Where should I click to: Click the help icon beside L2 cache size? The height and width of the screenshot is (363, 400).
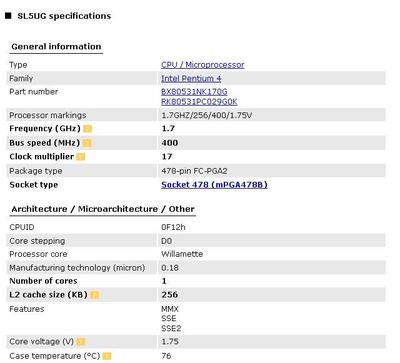click(x=95, y=295)
